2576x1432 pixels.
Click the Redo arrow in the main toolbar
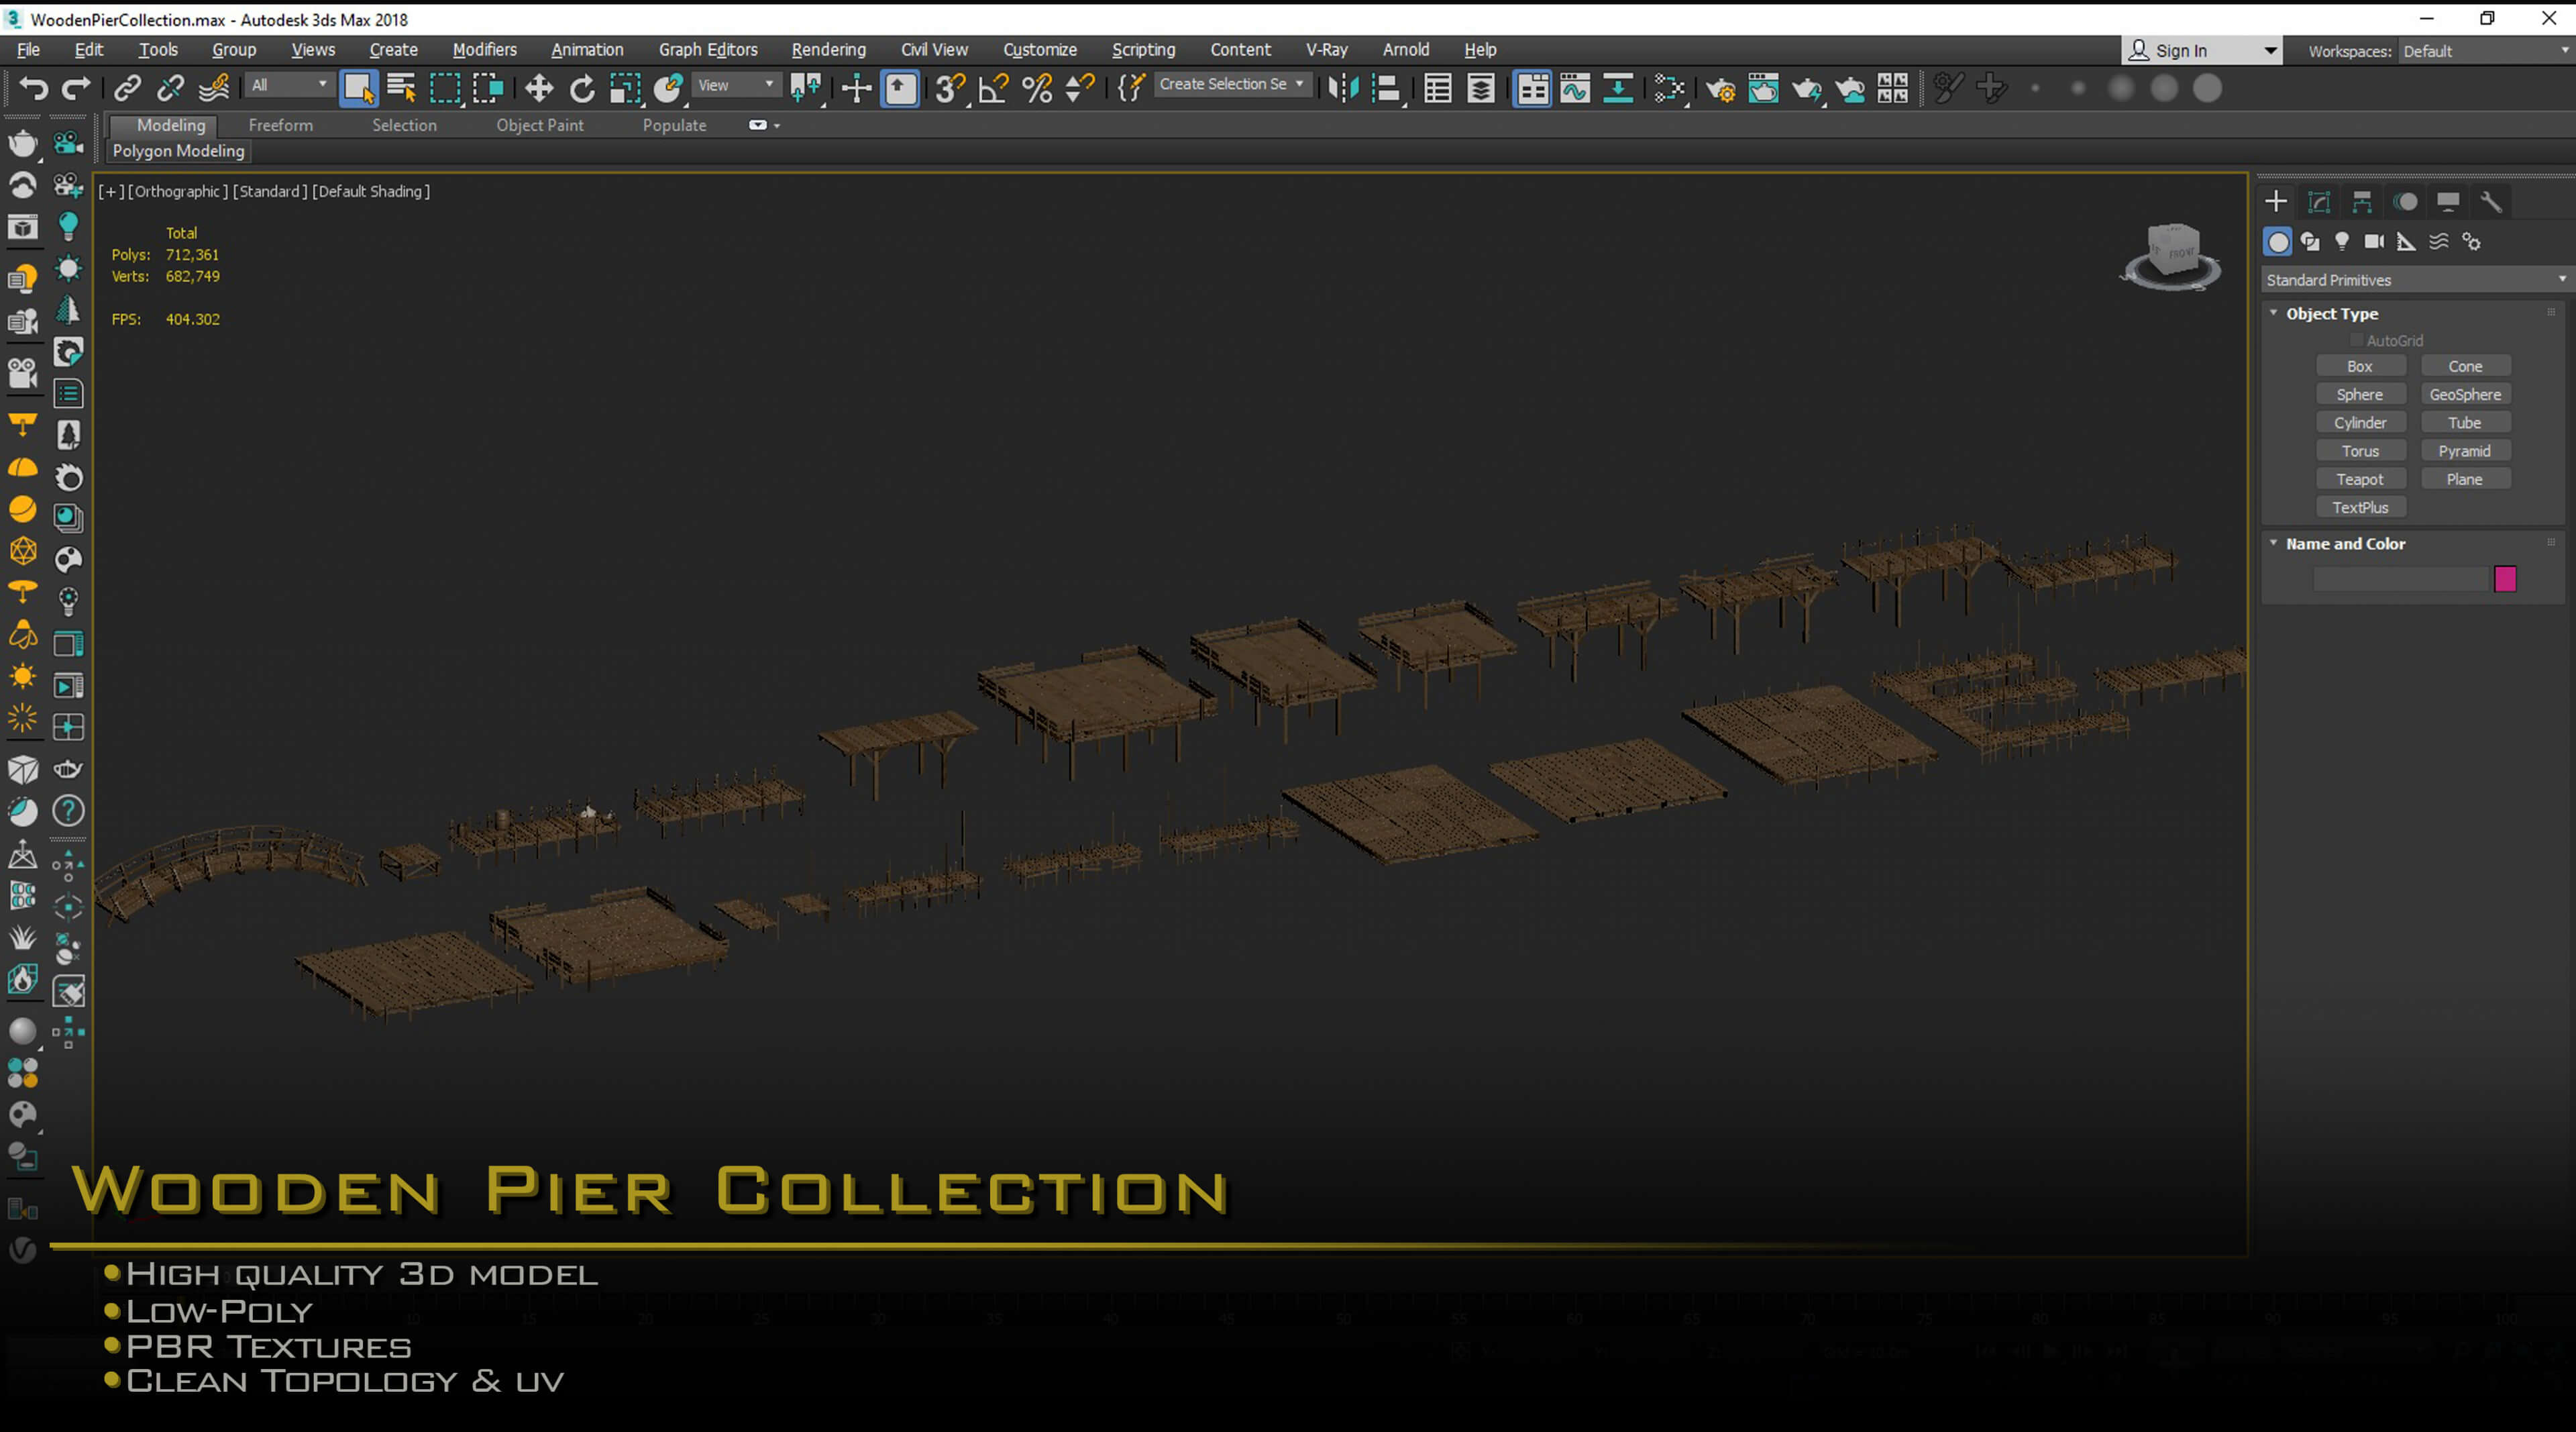point(77,88)
